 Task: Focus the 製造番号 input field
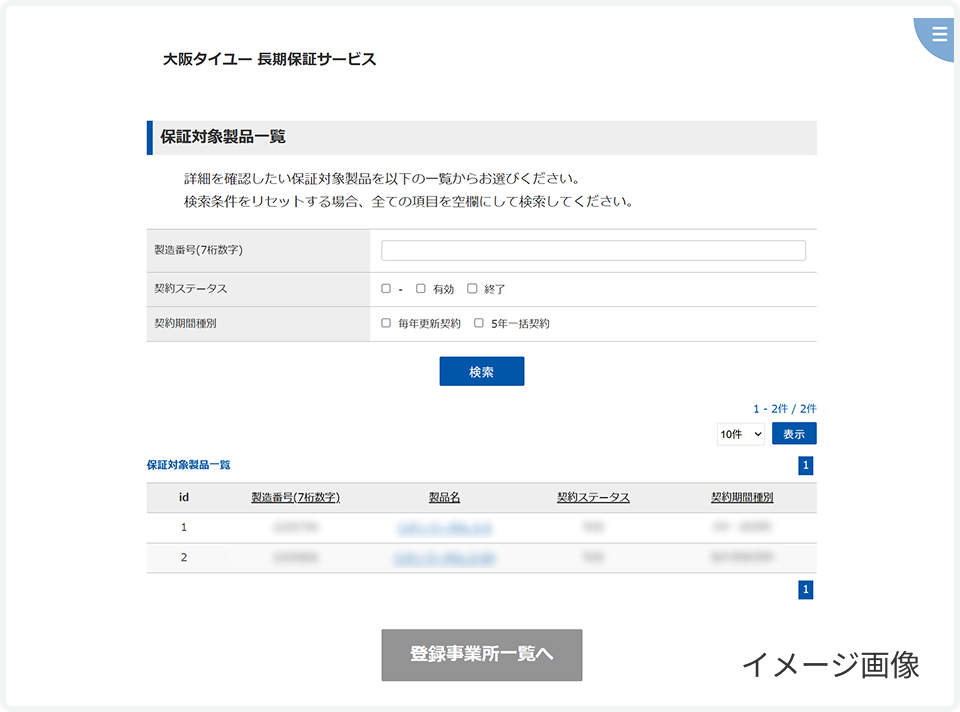pos(593,250)
